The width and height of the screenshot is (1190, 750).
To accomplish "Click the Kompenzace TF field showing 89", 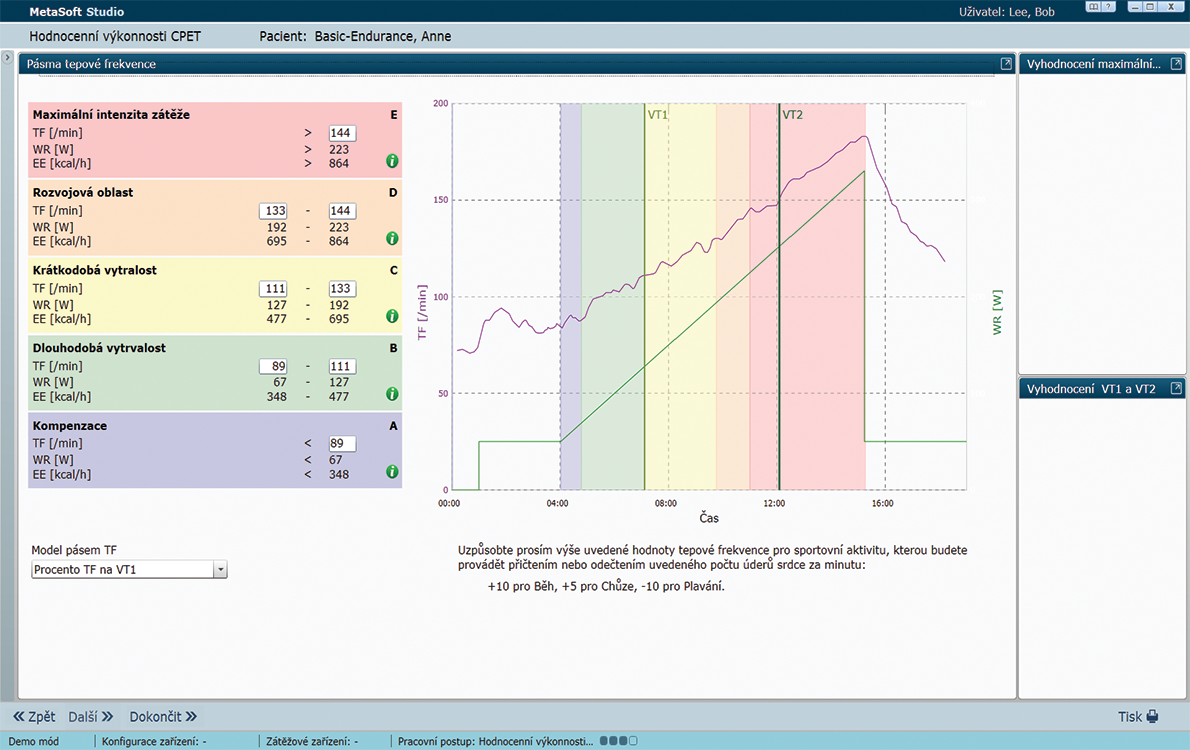I will [x=343, y=444].
